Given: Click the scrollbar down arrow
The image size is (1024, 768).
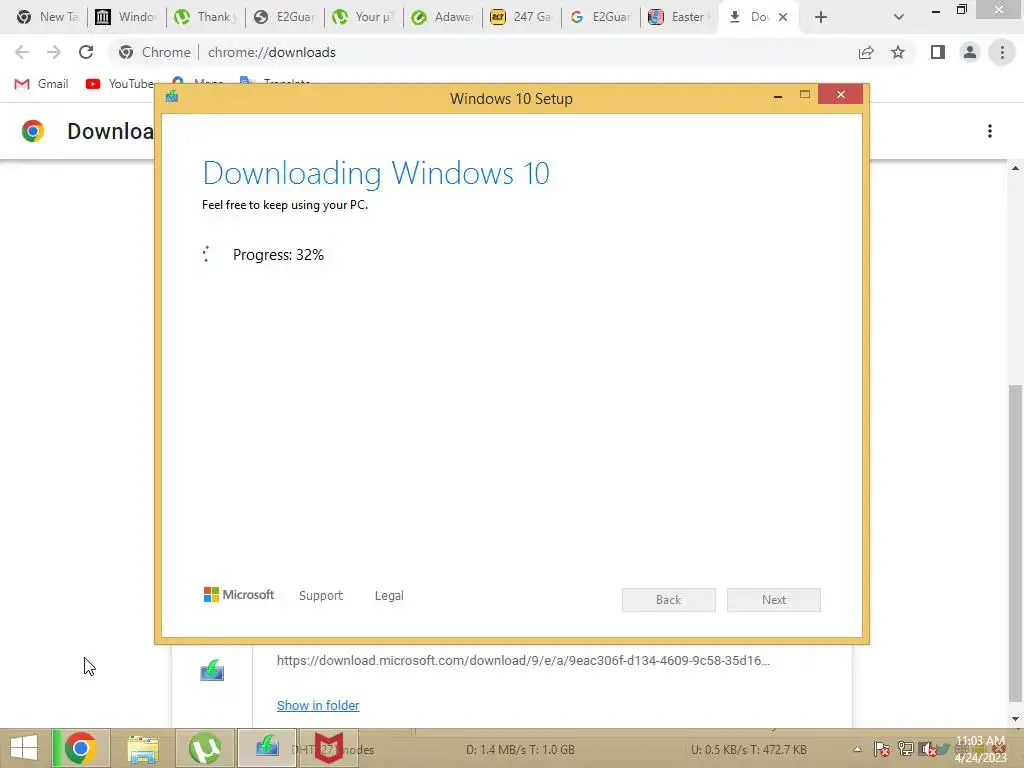Looking at the screenshot, I should (x=1015, y=719).
